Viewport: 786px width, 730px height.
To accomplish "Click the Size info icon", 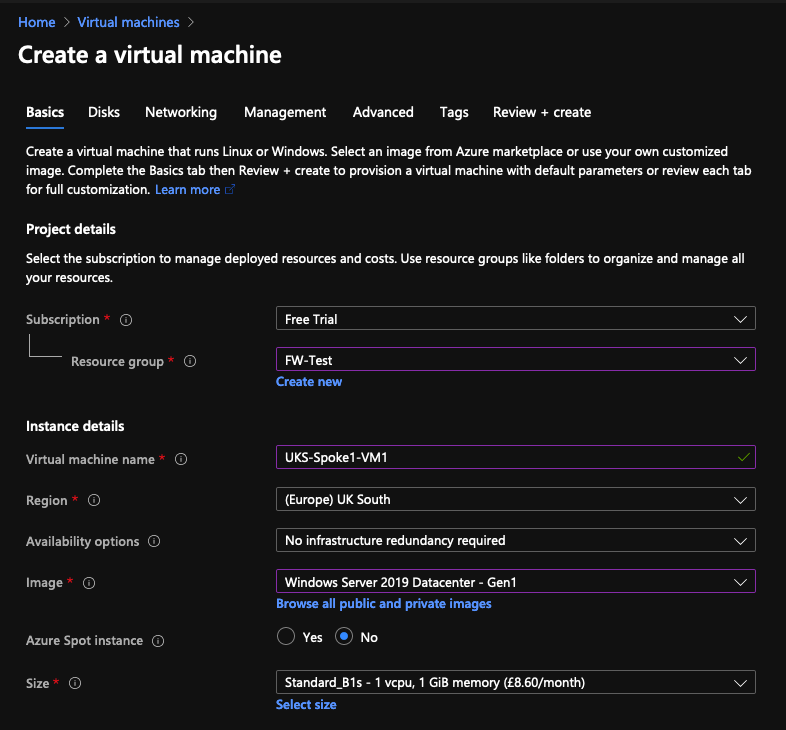I will click(75, 683).
